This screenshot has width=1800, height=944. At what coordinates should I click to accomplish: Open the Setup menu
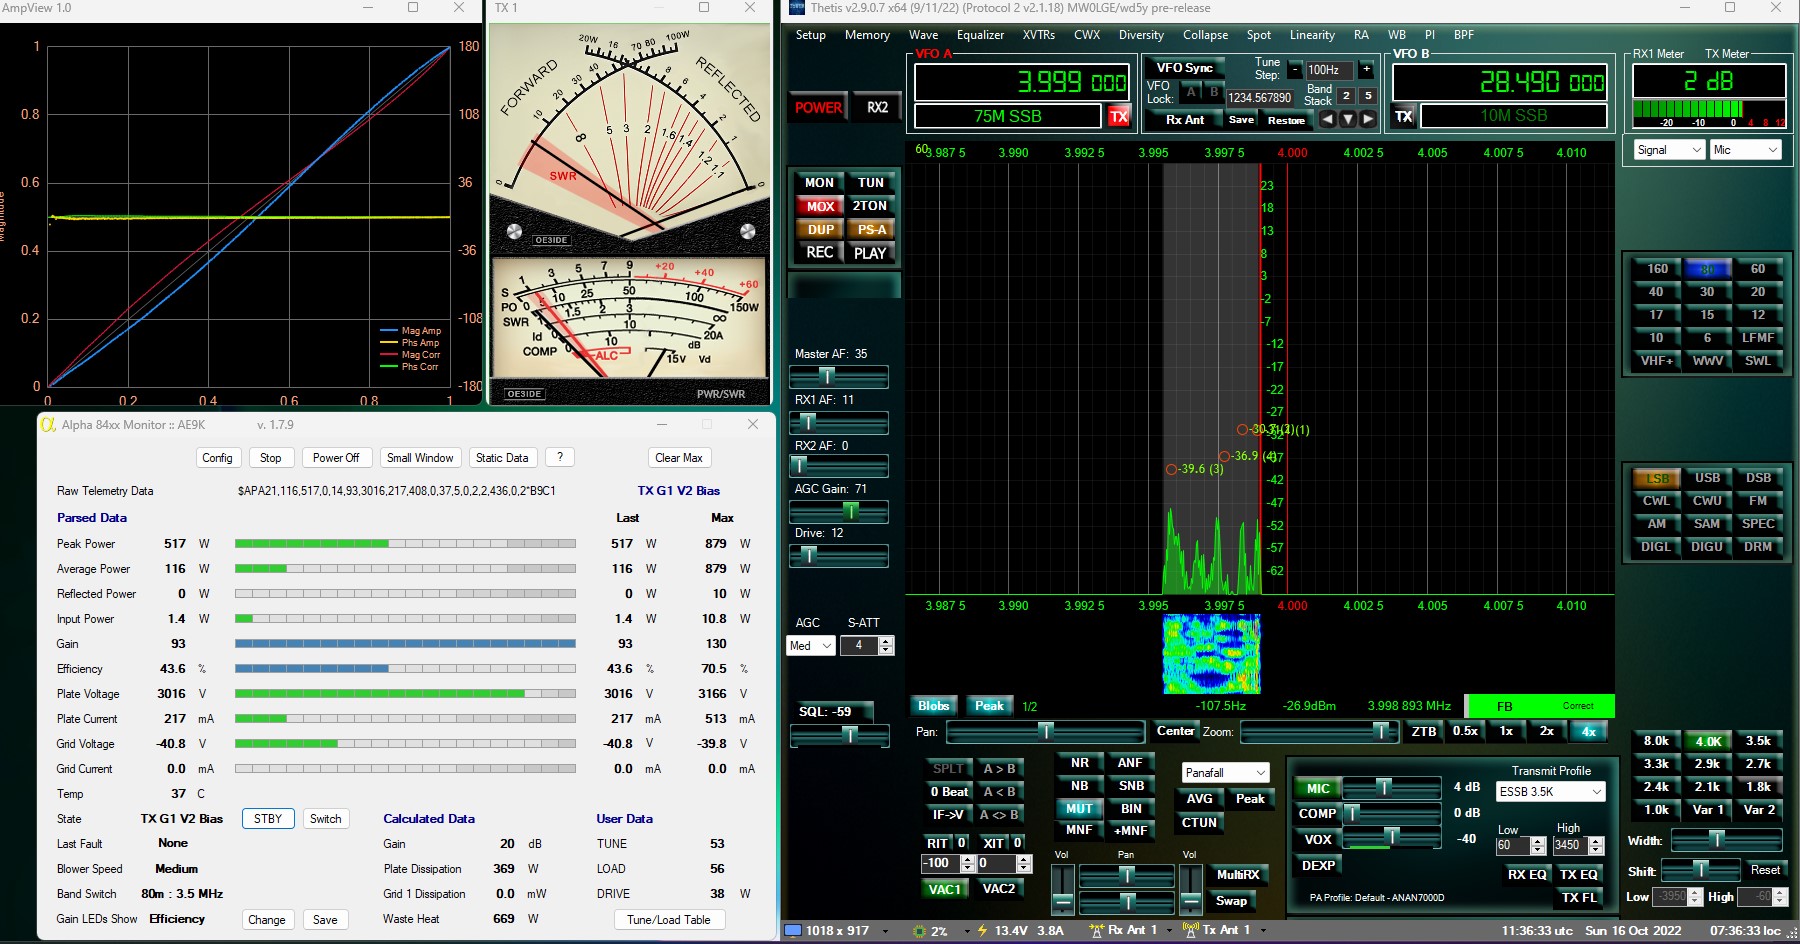(x=811, y=35)
